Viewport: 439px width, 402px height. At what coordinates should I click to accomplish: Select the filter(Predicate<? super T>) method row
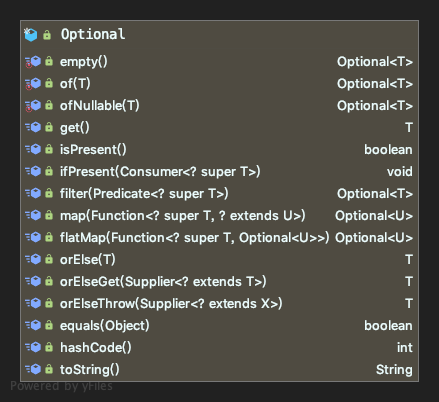point(219,193)
